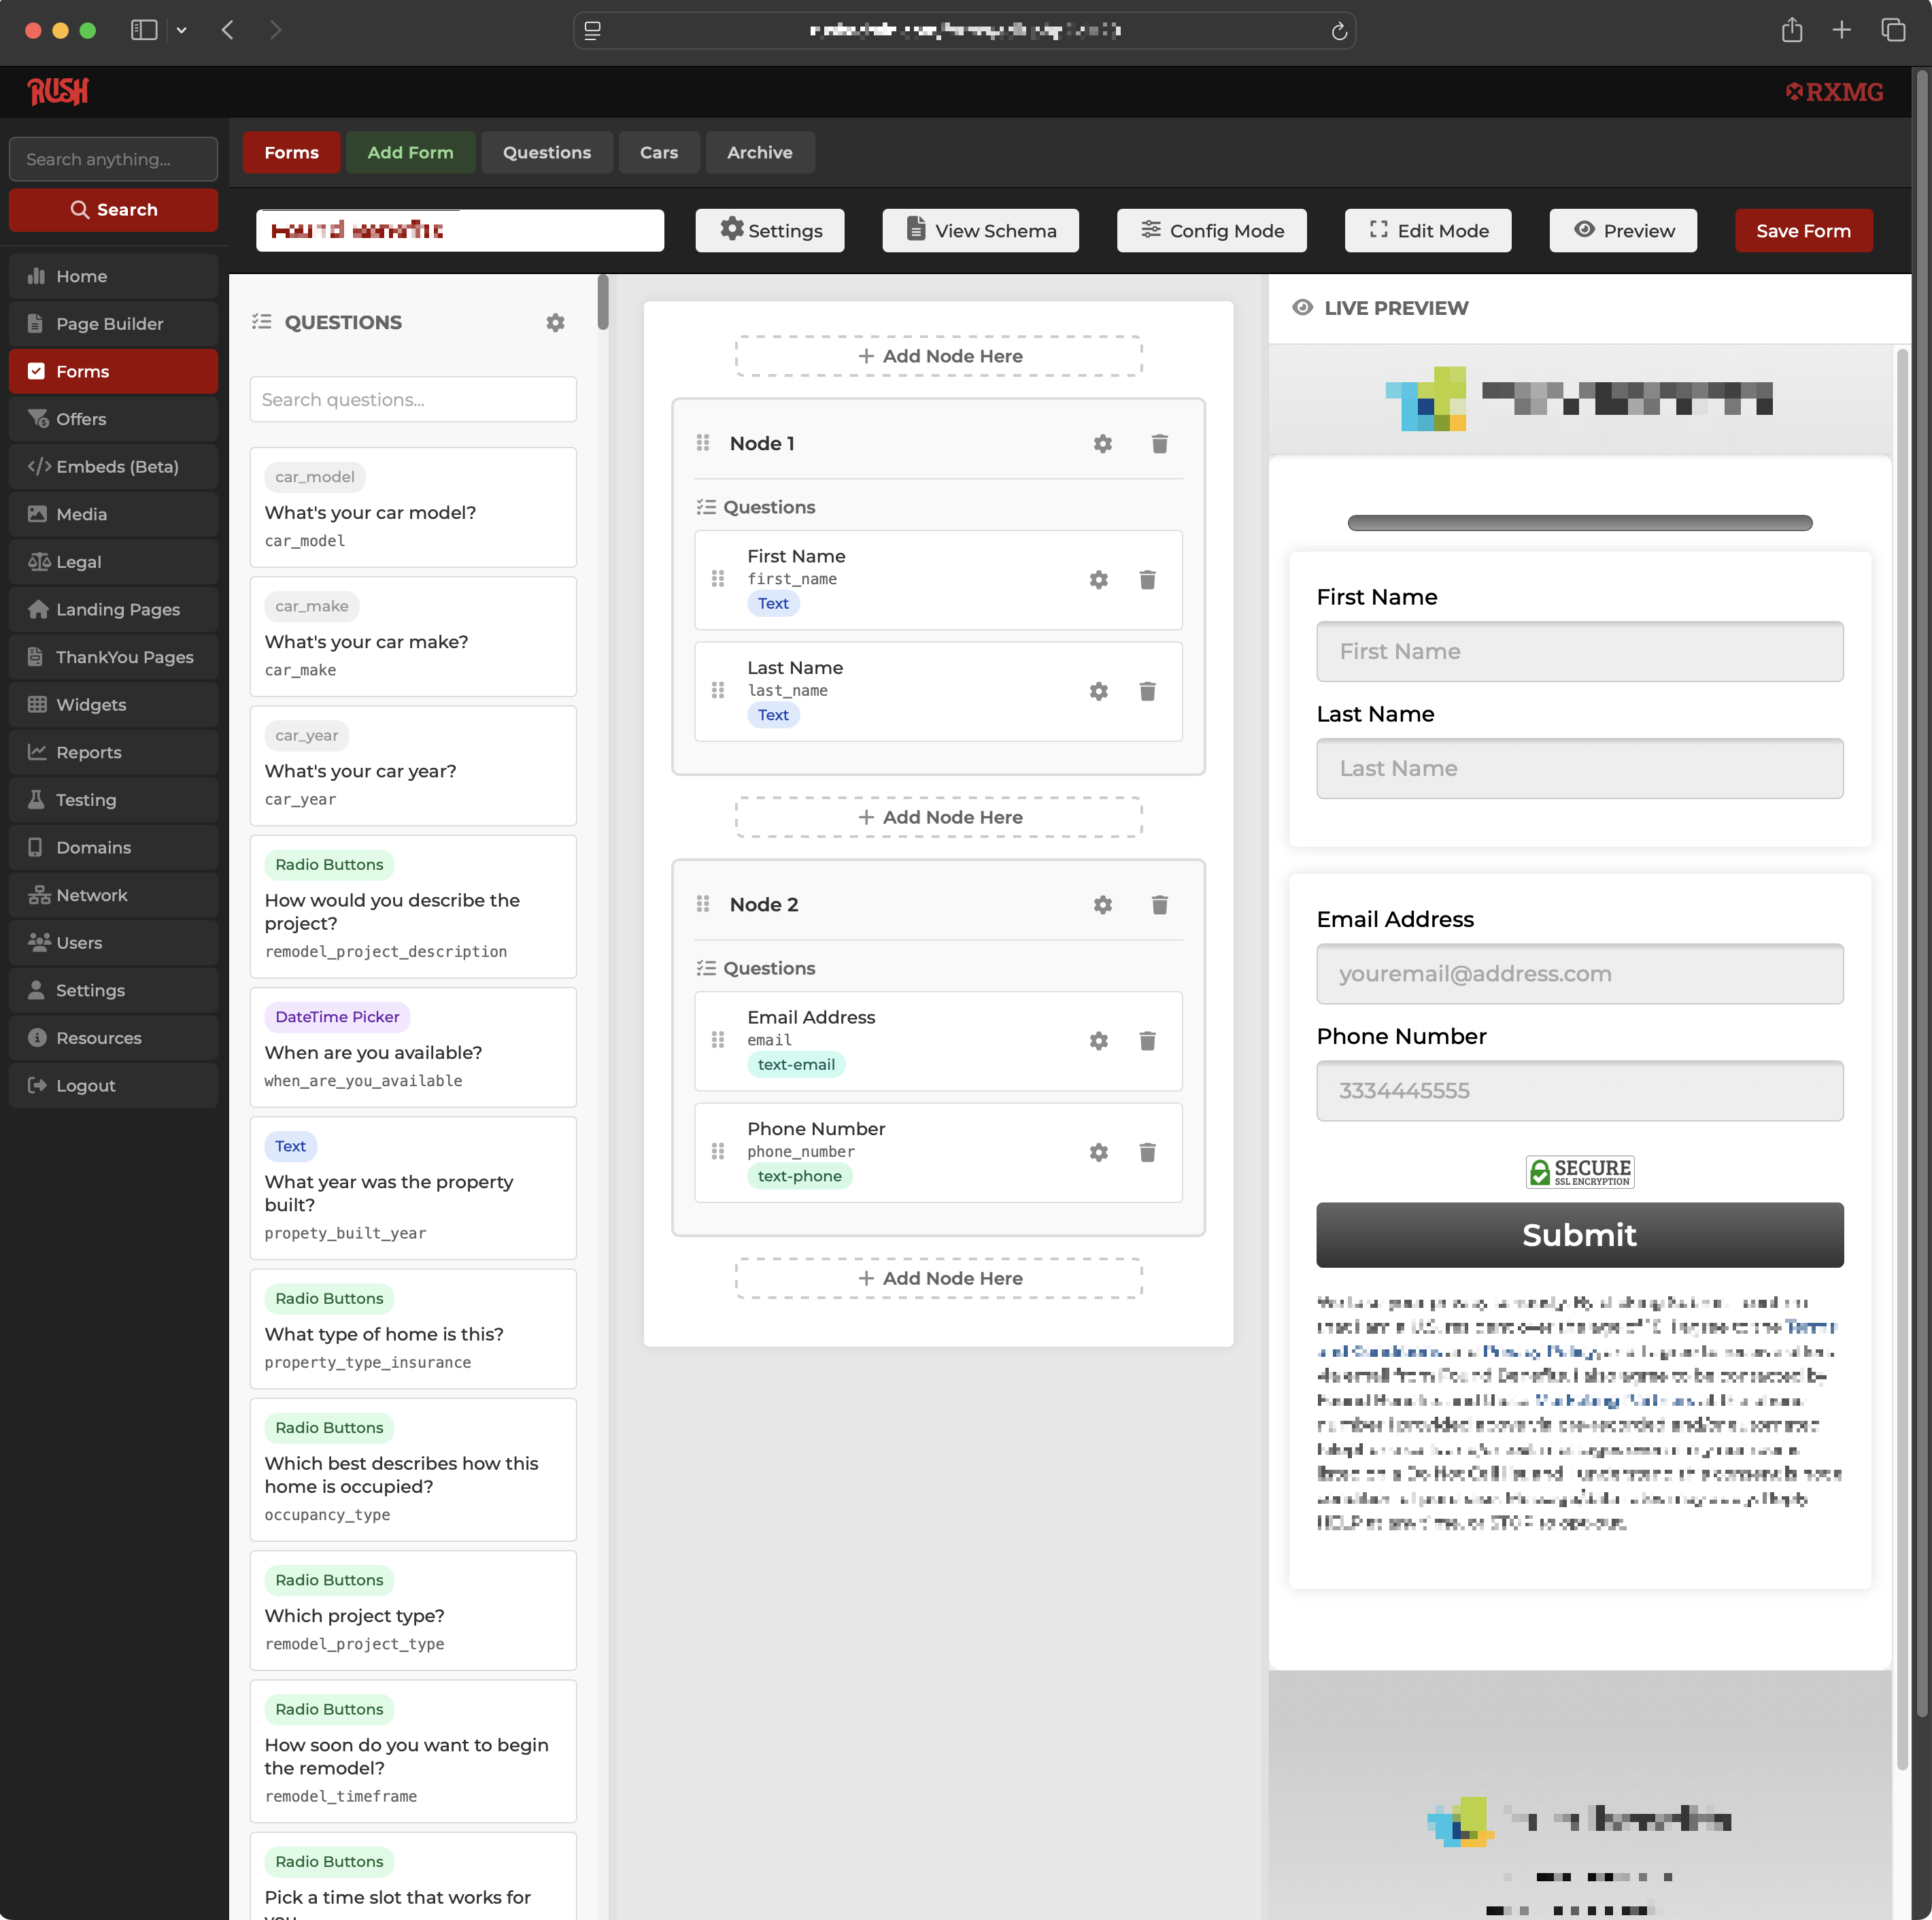This screenshot has height=1920, width=1932.
Task: Delete the Last Name question via trash icon
Action: pyautogui.click(x=1147, y=691)
